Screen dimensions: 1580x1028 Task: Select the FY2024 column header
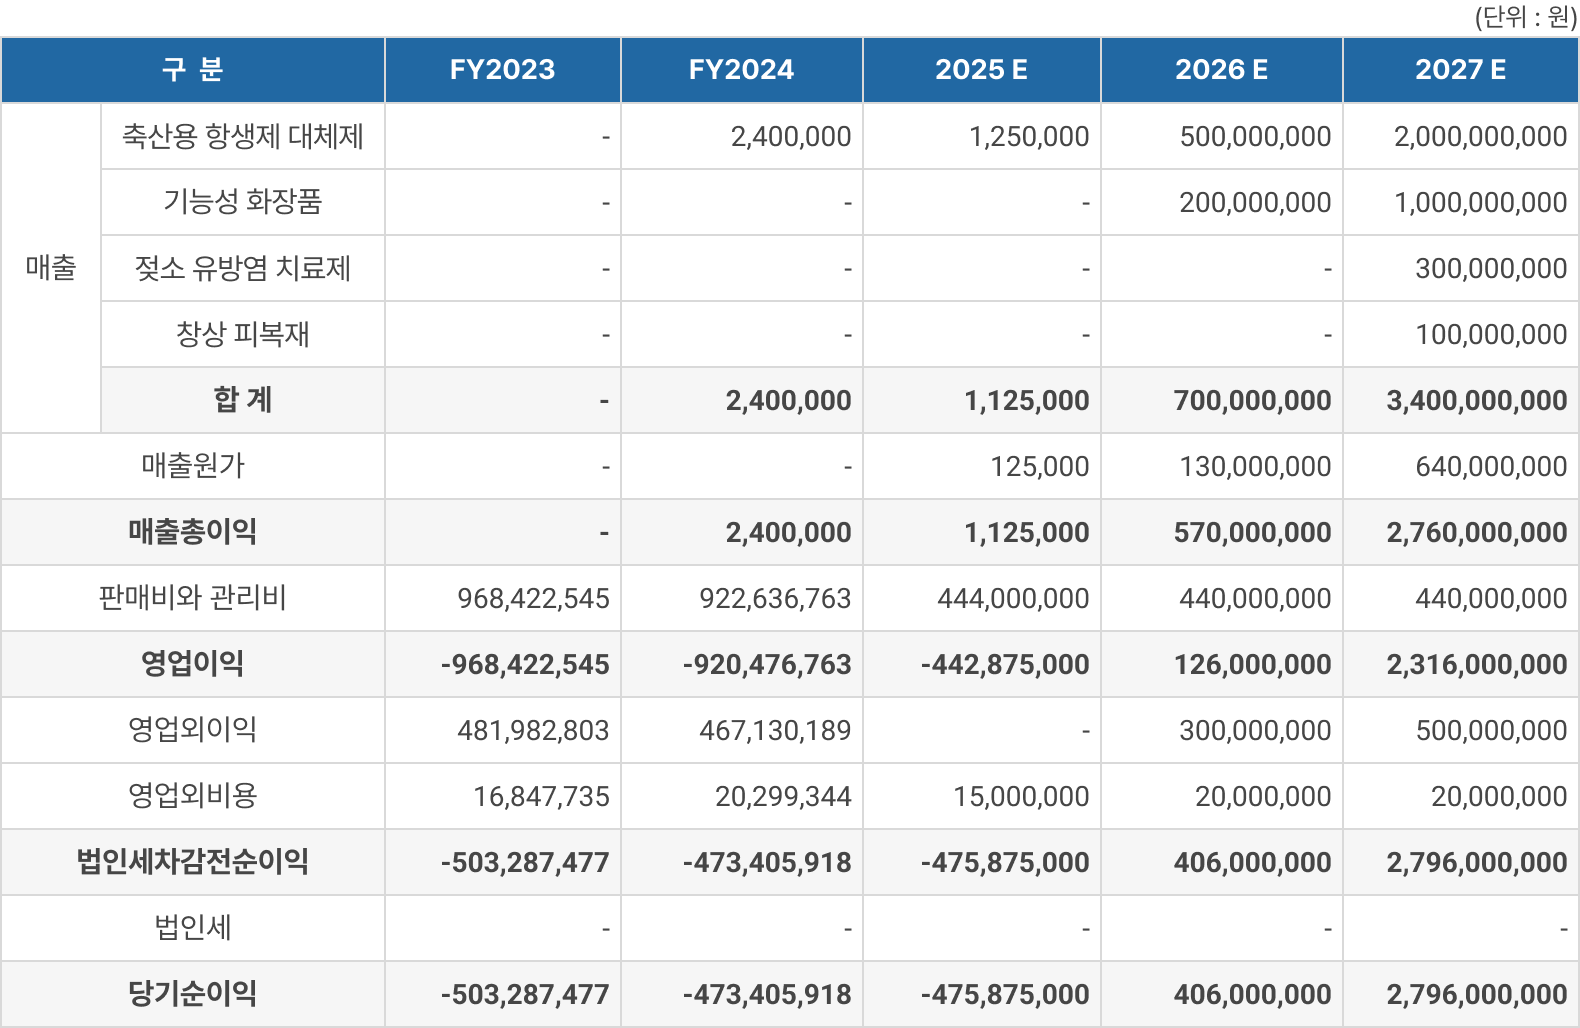tap(741, 70)
